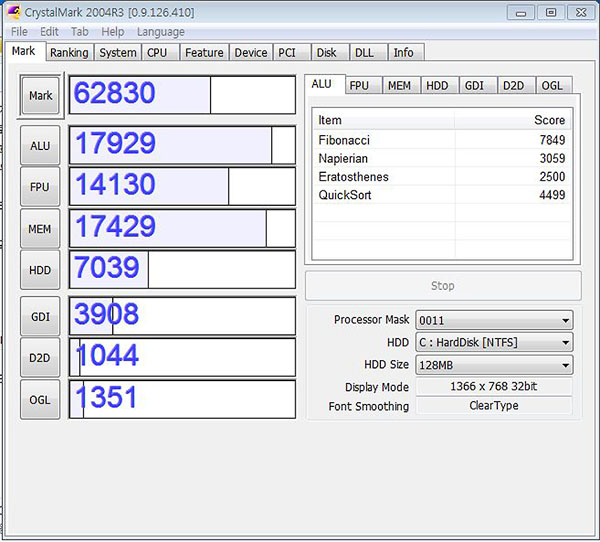This screenshot has width=600, height=542.
Task: Run the HDD benchmark button
Action: (x=40, y=270)
